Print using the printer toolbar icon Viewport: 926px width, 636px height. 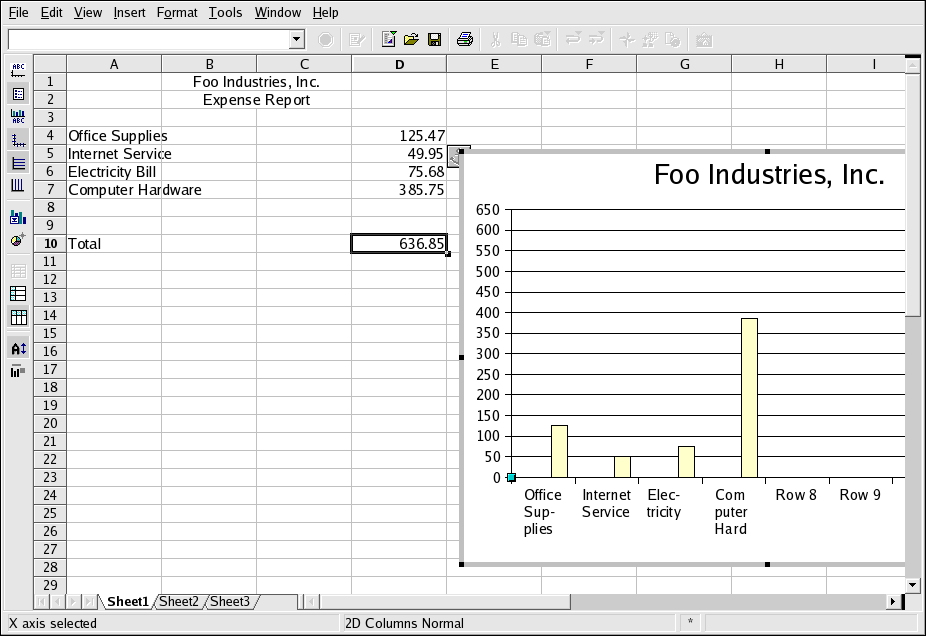[464, 40]
